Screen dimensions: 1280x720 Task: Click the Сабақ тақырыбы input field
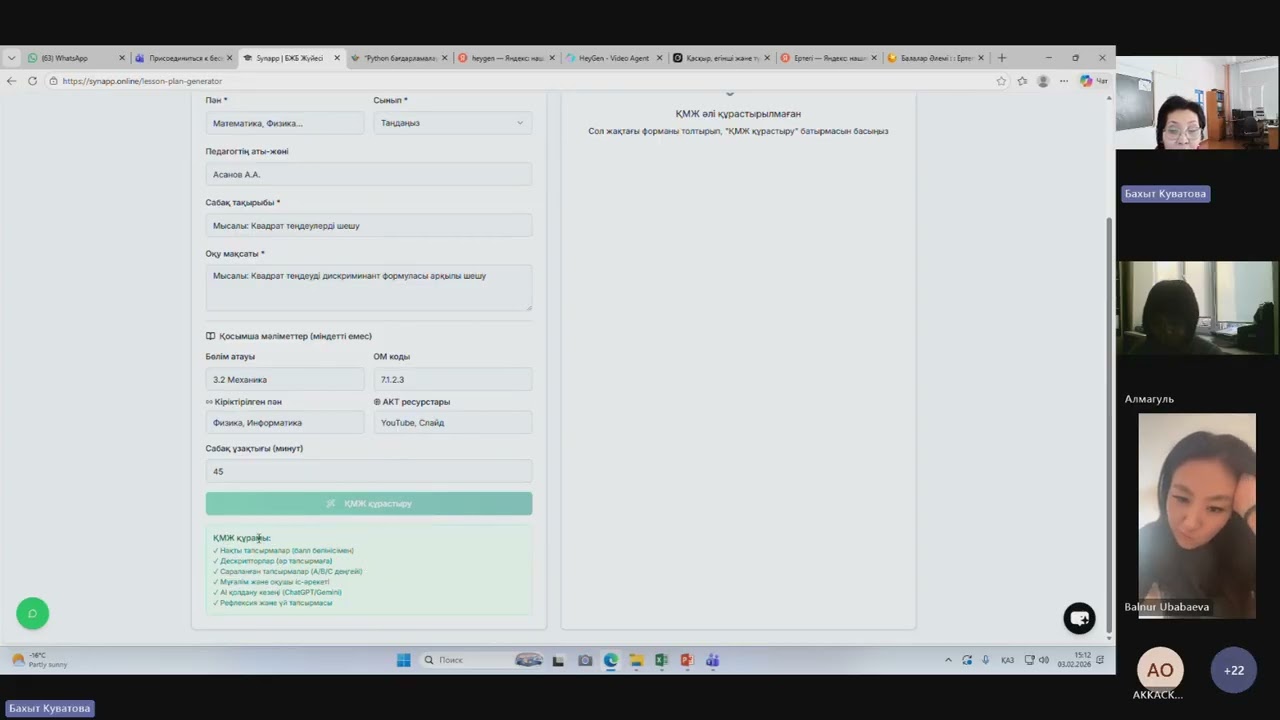click(369, 225)
